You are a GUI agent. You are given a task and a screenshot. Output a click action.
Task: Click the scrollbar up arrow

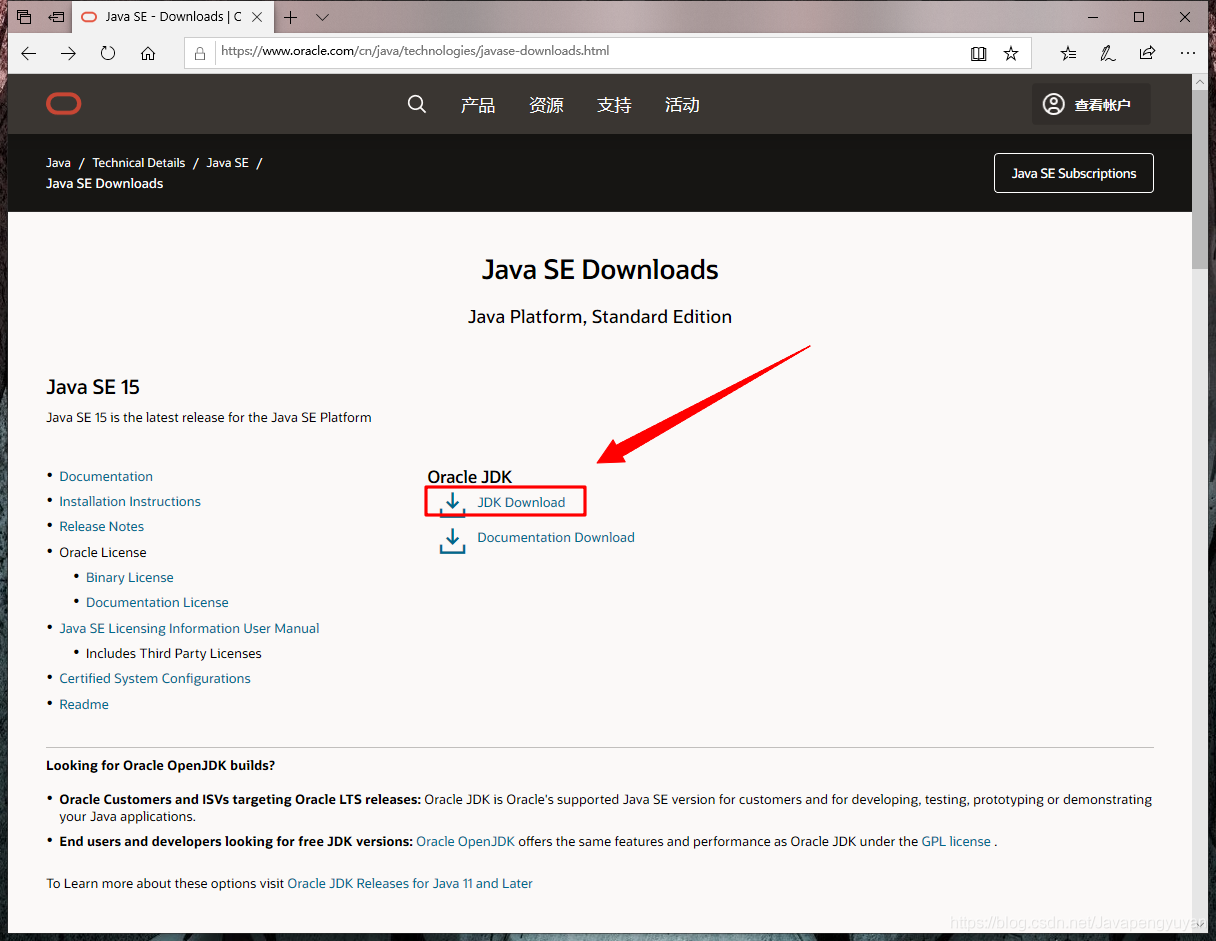pos(1200,83)
